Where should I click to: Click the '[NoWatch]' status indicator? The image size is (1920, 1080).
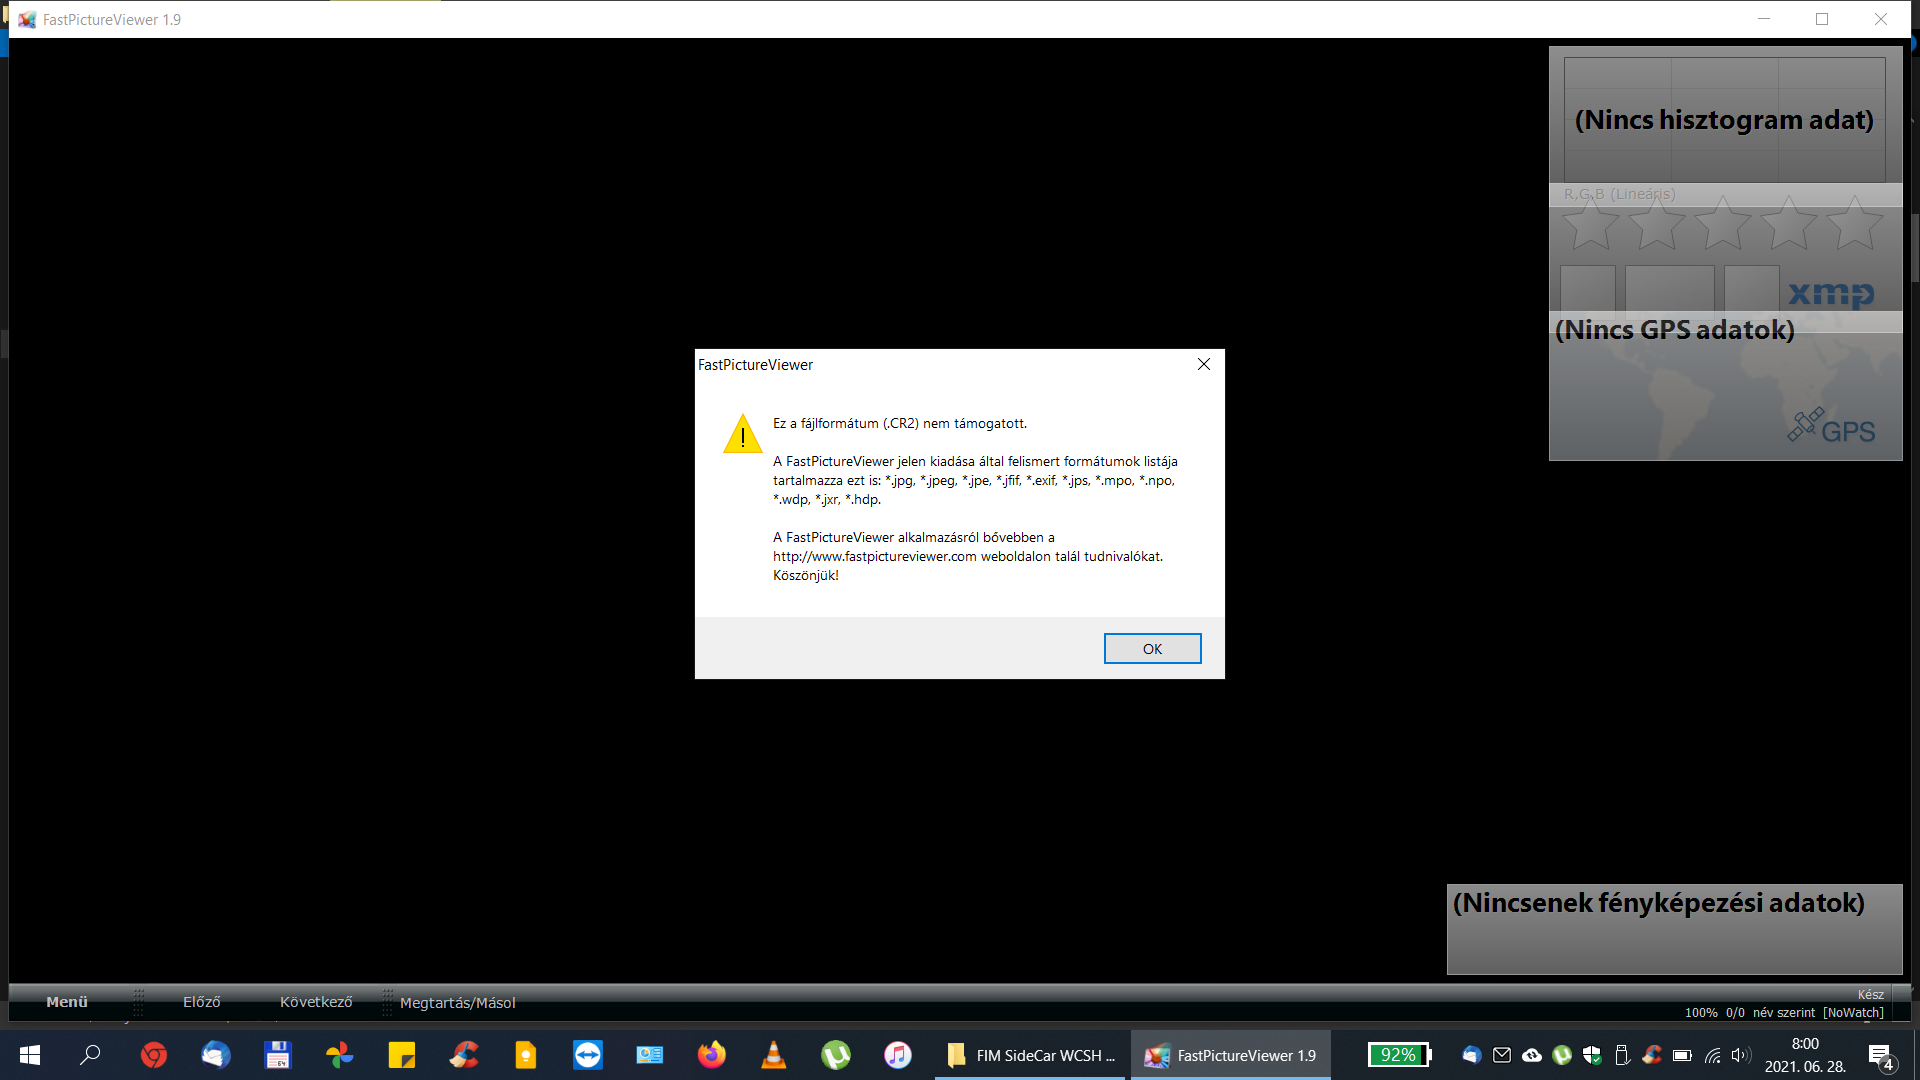pos(1853,1012)
